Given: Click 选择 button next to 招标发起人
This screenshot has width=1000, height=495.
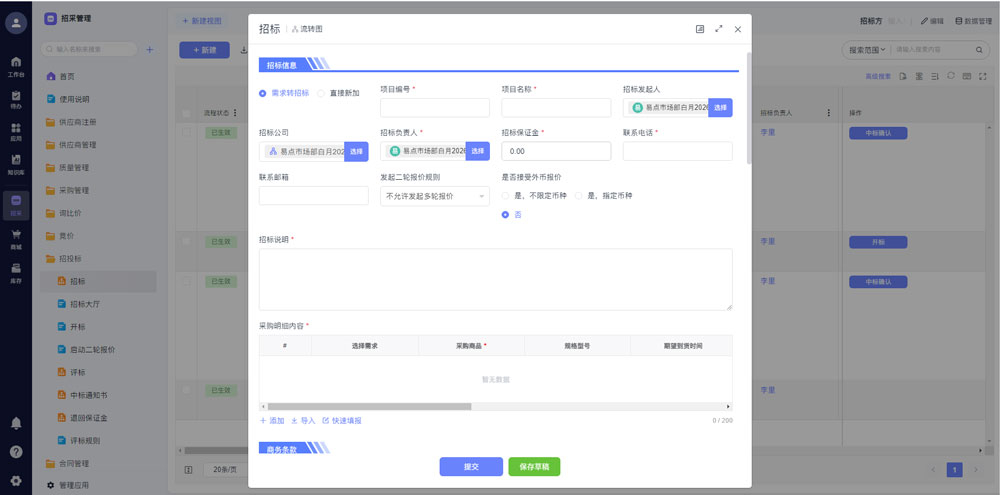Looking at the screenshot, I should pyautogui.click(x=720, y=107).
